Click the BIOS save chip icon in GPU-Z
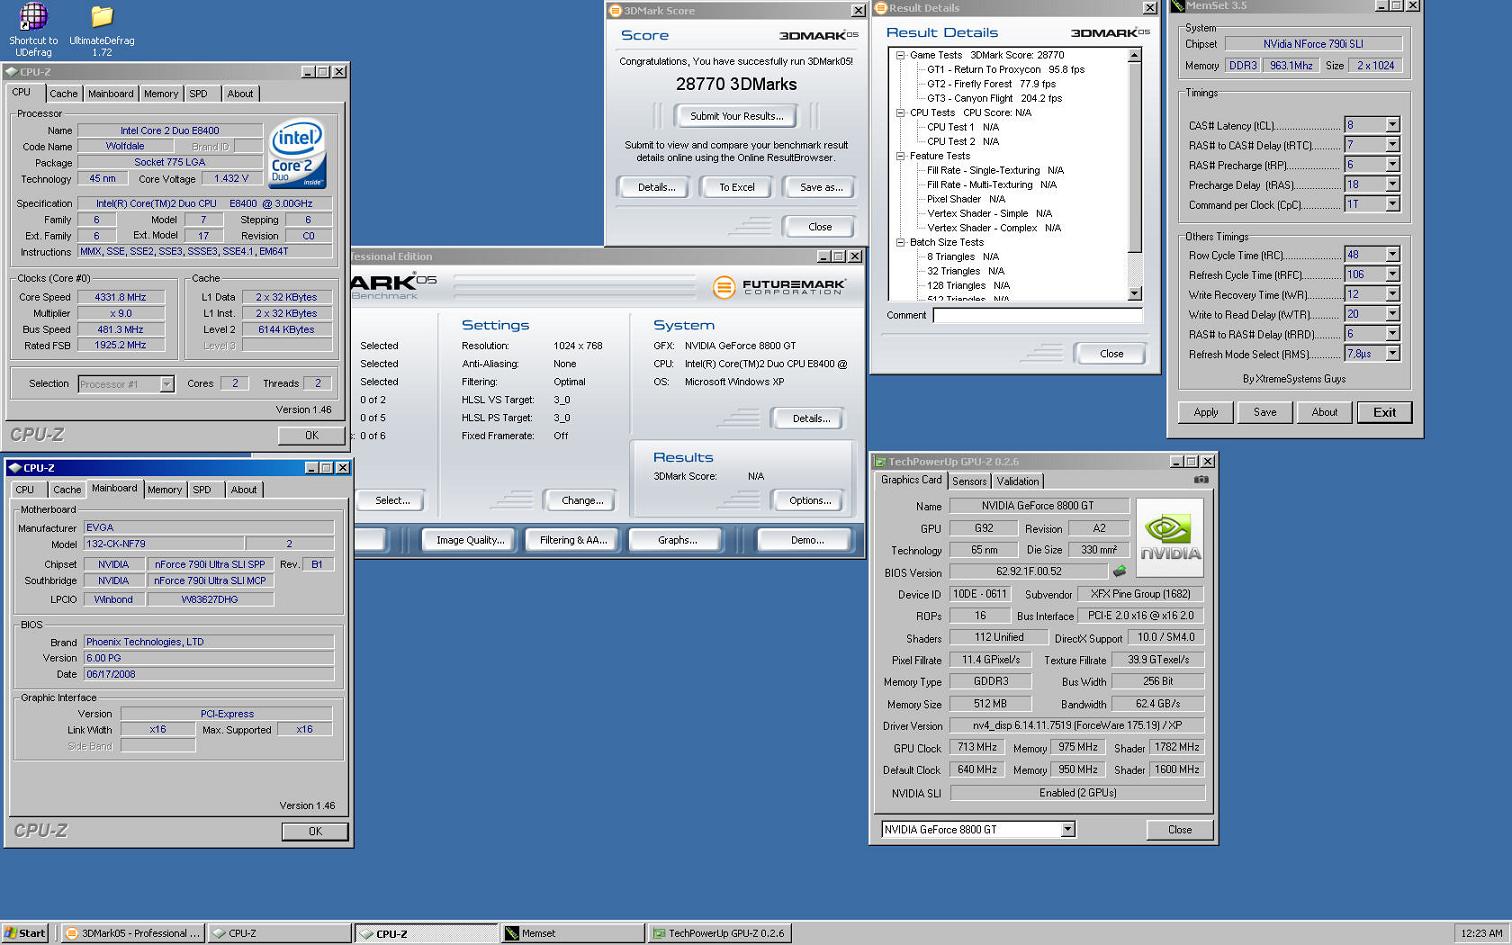1512x945 pixels. tap(1120, 572)
